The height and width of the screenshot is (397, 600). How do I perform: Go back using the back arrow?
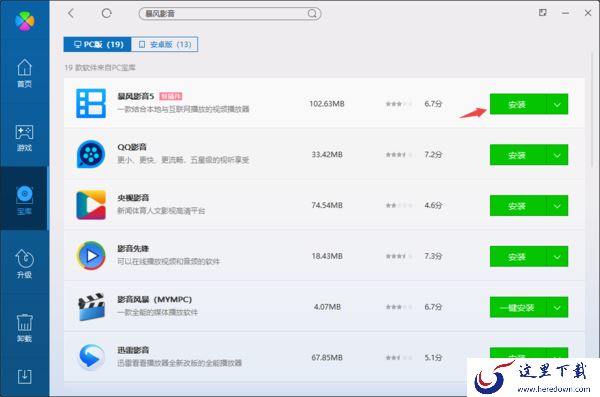pos(71,13)
